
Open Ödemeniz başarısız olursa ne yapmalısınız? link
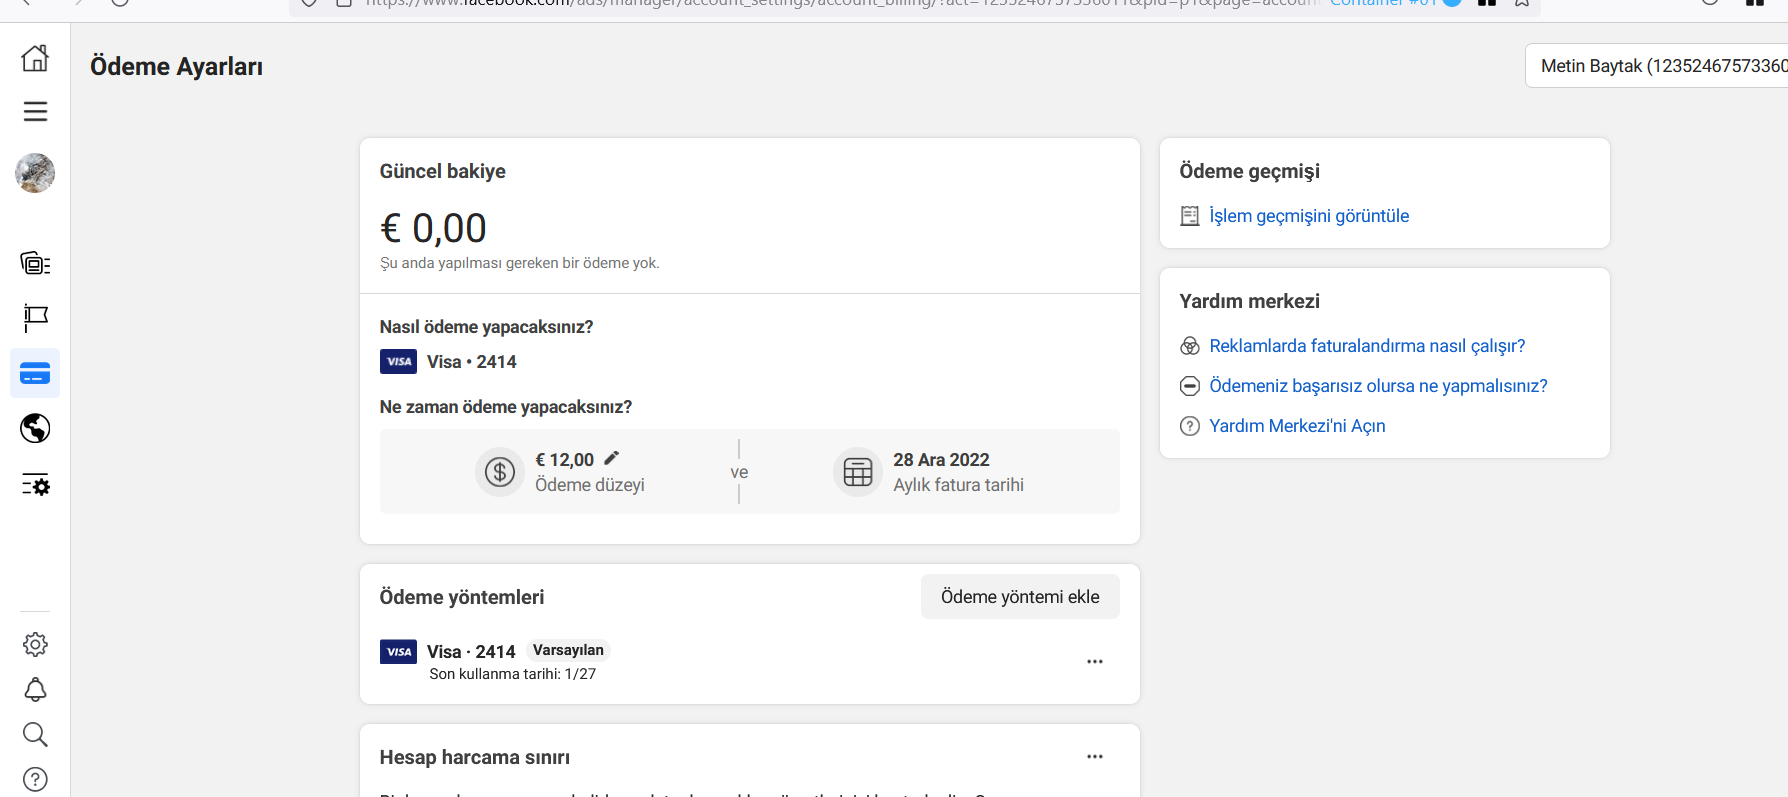pyautogui.click(x=1378, y=386)
